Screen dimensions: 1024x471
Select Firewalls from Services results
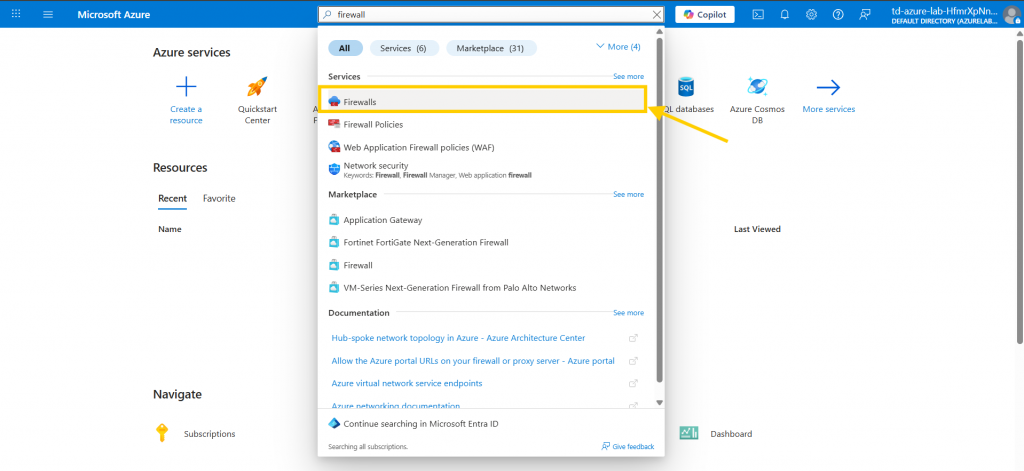click(x=360, y=102)
